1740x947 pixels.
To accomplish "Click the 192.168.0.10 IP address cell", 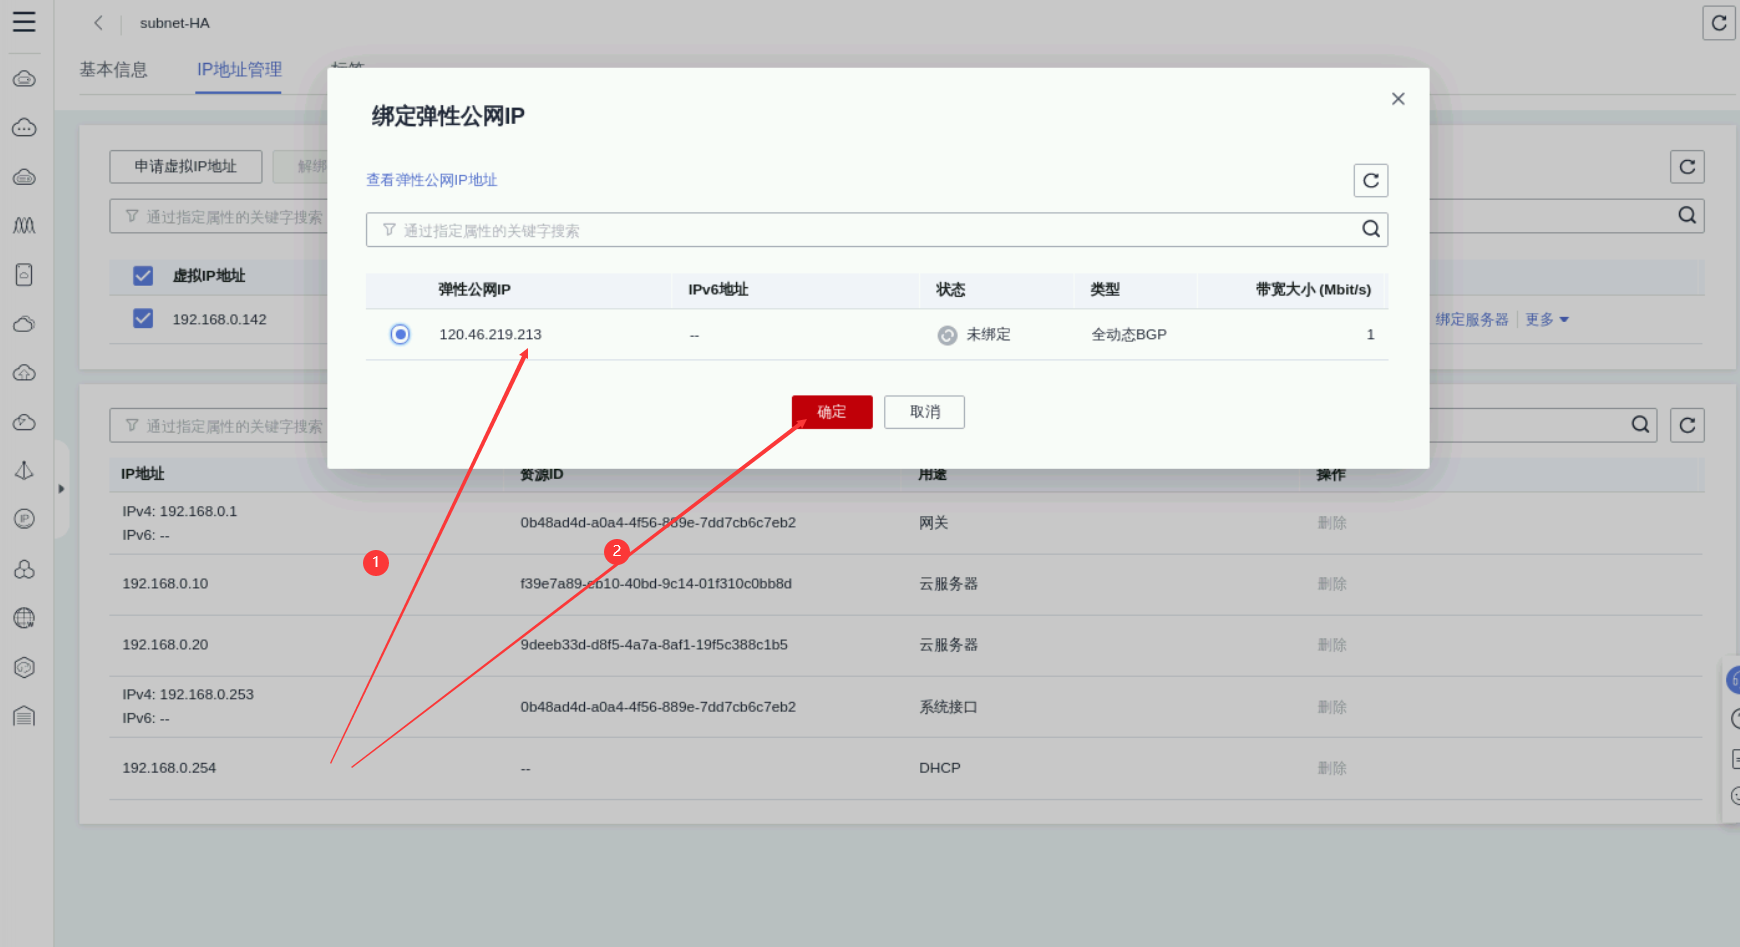I will pyautogui.click(x=165, y=584).
